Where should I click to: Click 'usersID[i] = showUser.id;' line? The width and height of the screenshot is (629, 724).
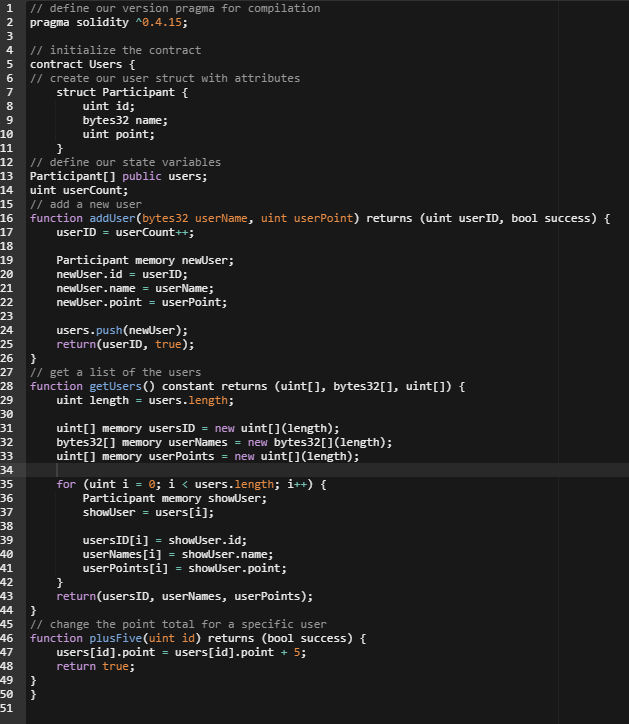[165, 540]
